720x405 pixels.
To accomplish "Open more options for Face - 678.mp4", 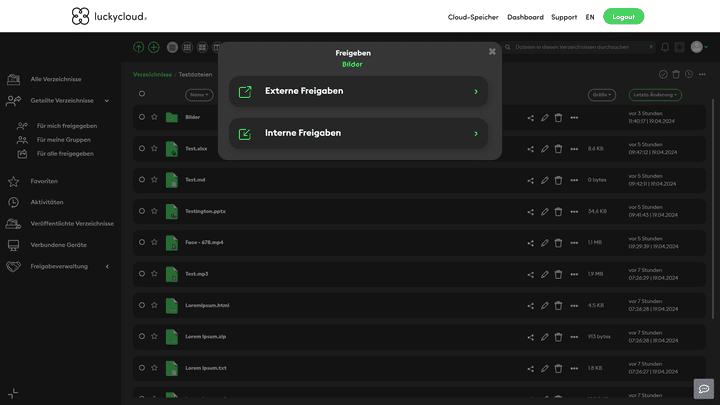I will point(574,243).
